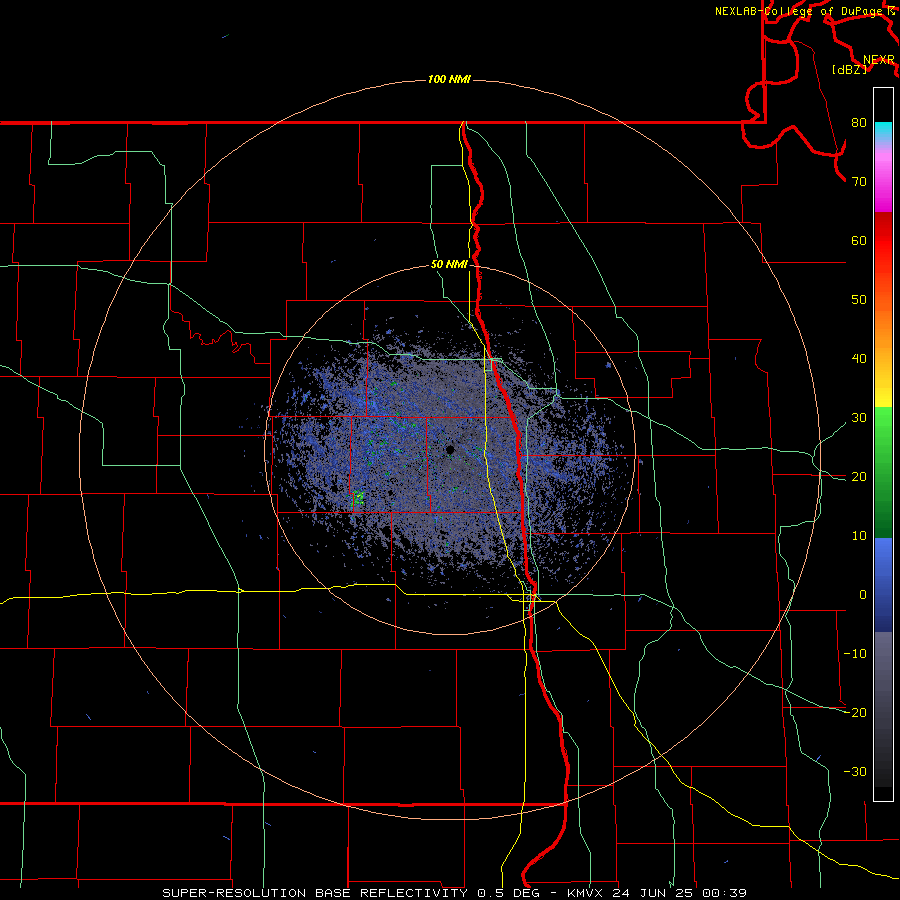The width and height of the screenshot is (900, 900).
Task: Click the '50 NMI' range ring label
Action: (449, 265)
